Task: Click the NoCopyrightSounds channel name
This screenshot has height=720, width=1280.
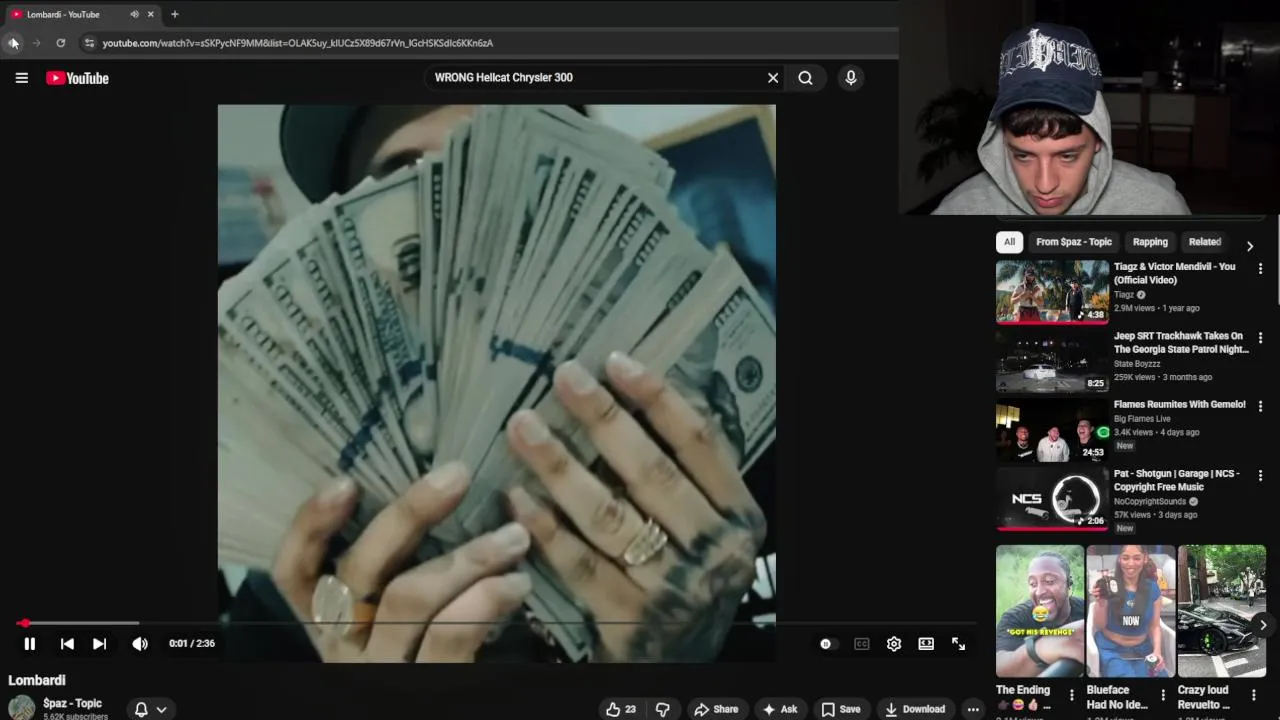Action: 1150,501
